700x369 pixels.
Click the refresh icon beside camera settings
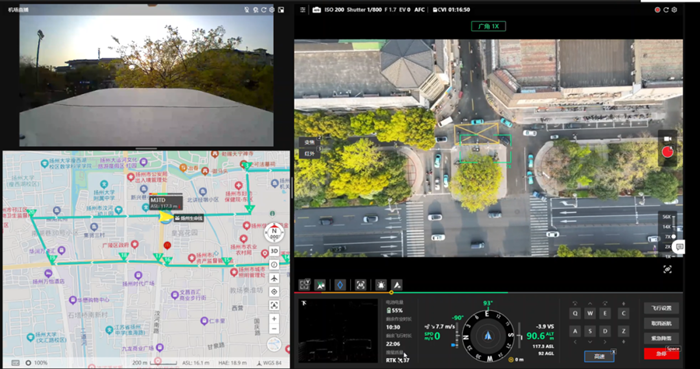point(666,10)
